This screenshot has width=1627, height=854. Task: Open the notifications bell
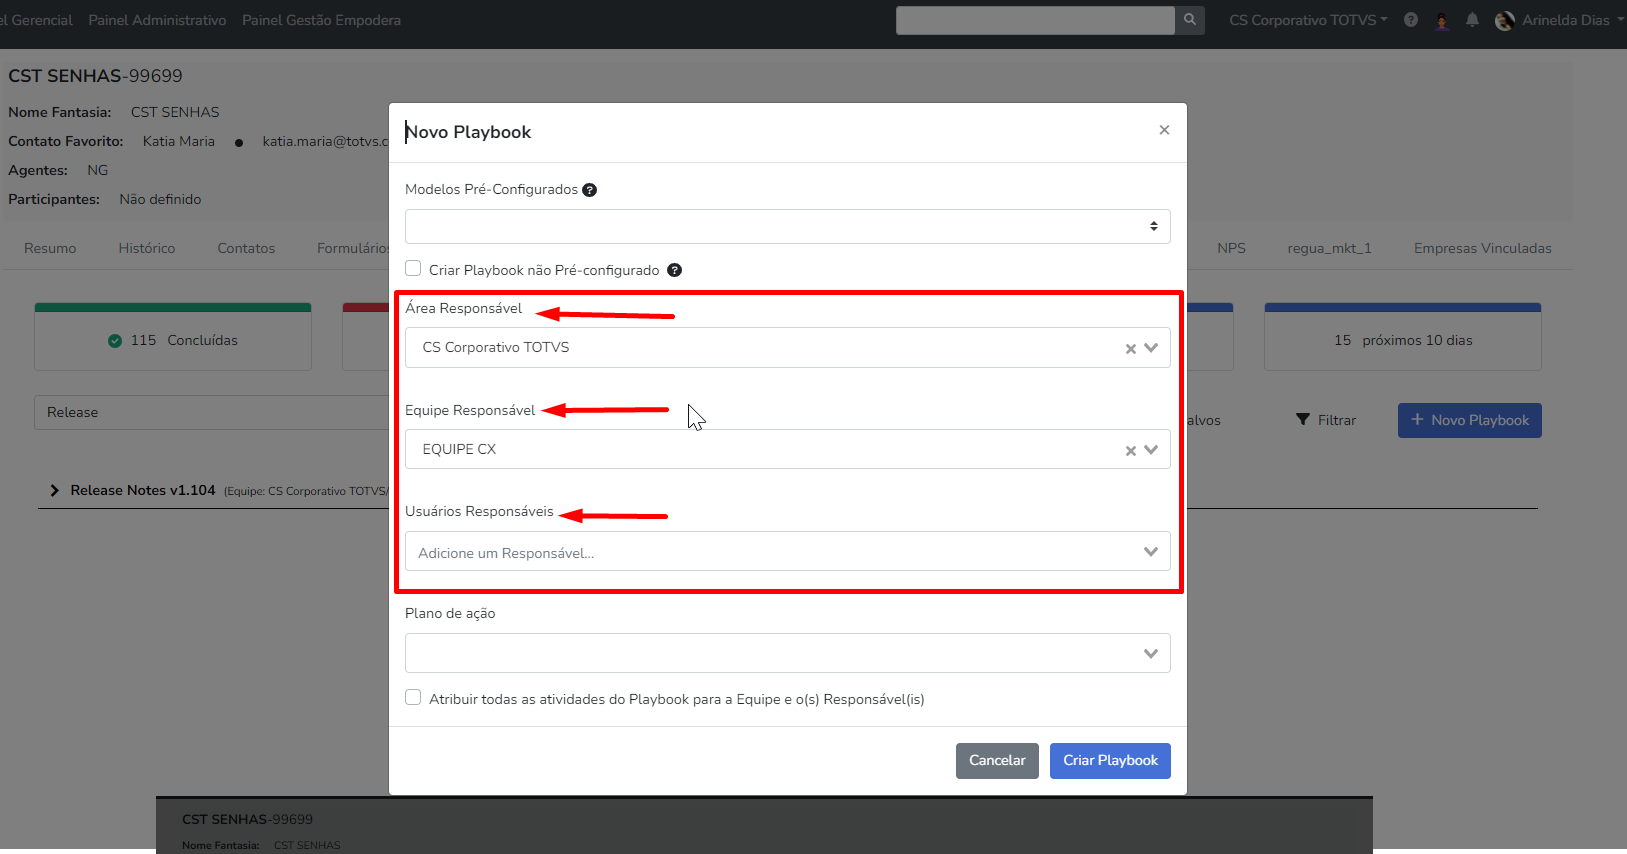point(1472,20)
